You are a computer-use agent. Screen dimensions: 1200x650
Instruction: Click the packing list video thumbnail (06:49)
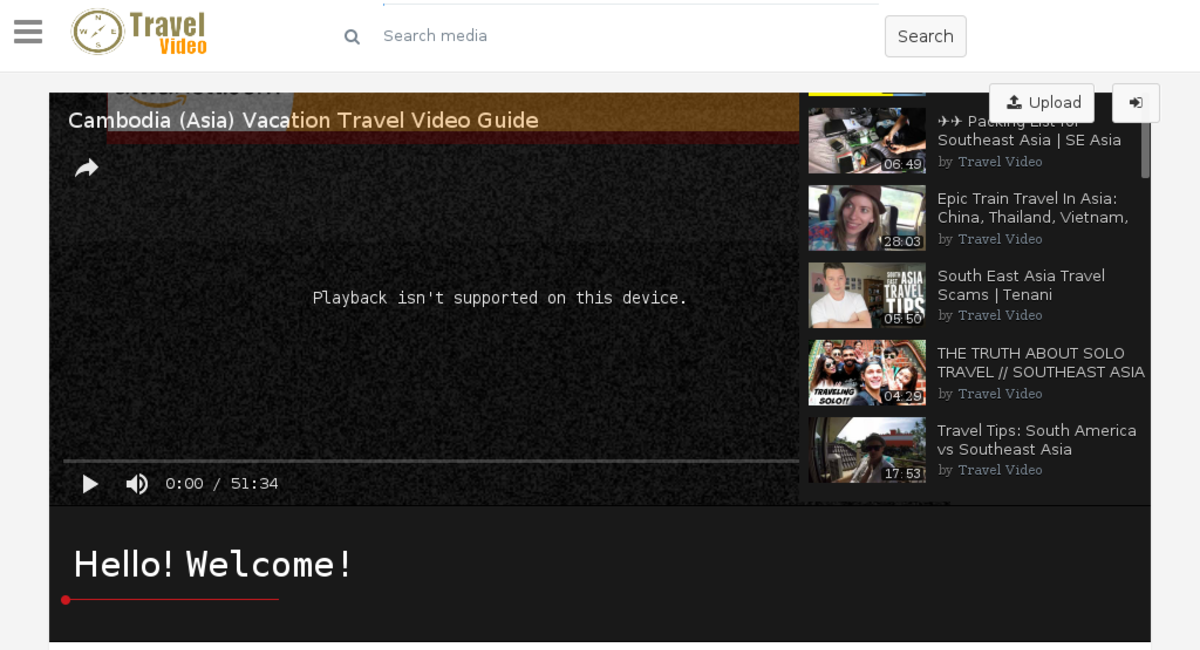pyautogui.click(x=866, y=140)
